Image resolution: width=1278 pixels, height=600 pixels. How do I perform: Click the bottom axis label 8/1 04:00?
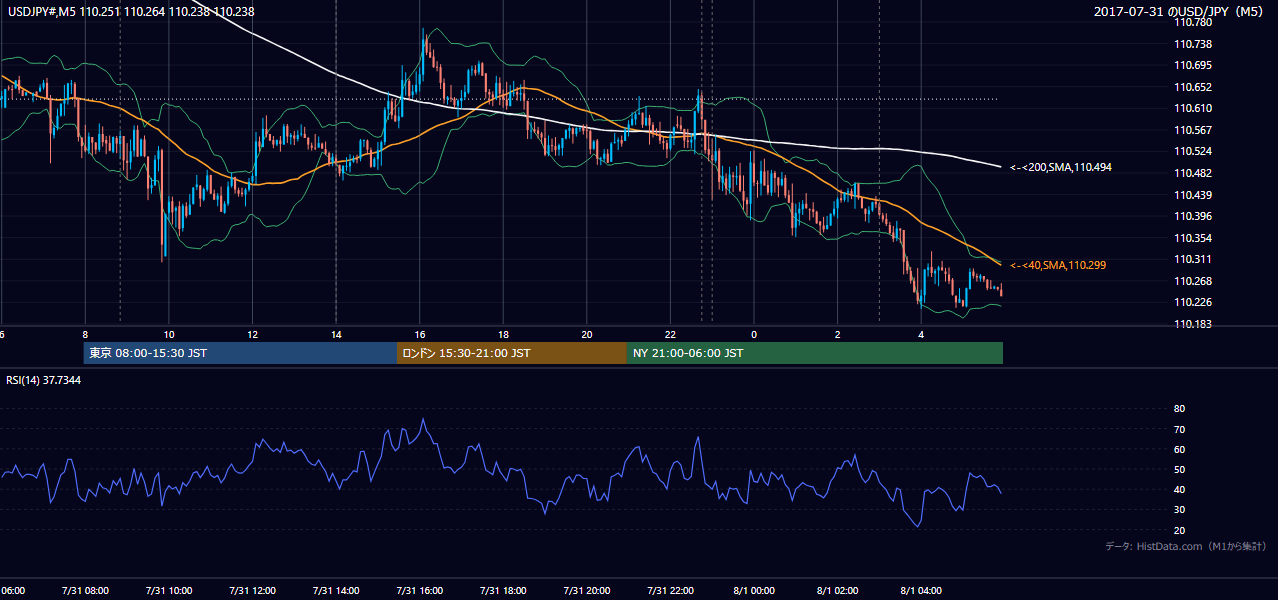(x=922, y=590)
